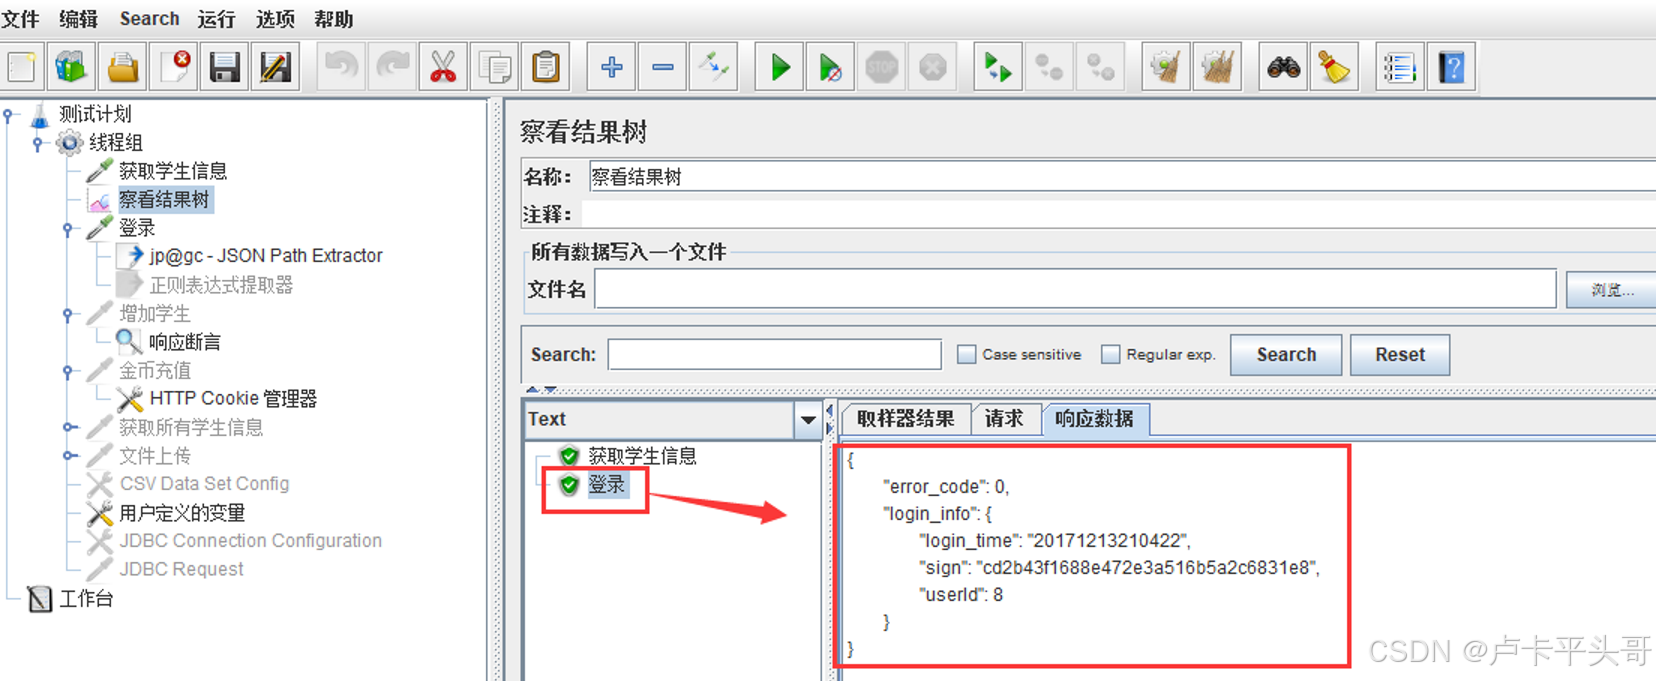Click the gray Stop icon
The height and width of the screenshot is (681, 1656).
coord(881,67)
